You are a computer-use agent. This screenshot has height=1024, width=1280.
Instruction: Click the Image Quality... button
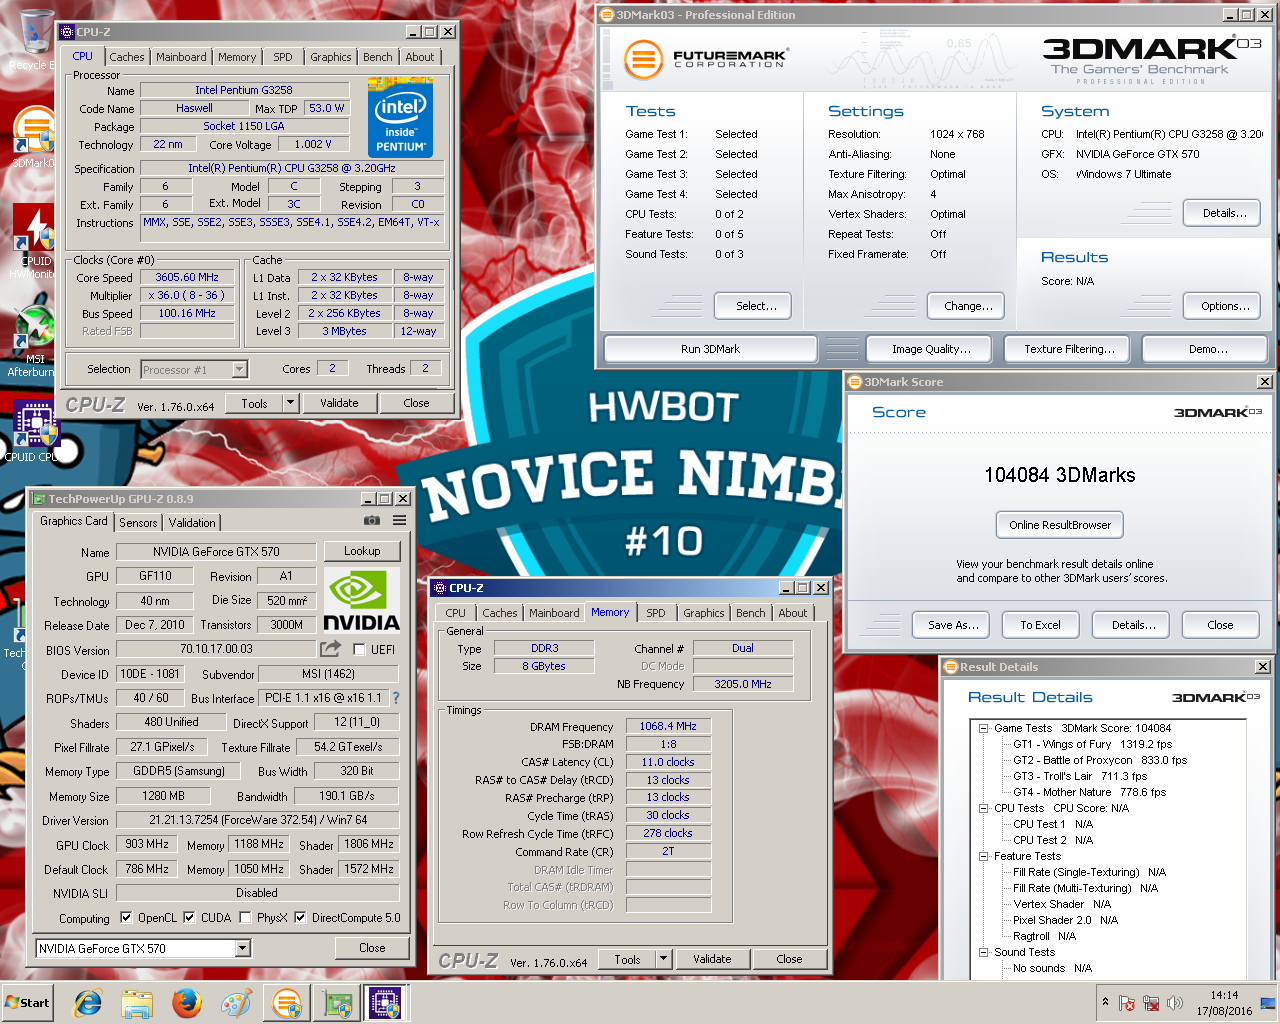(931, 349)
